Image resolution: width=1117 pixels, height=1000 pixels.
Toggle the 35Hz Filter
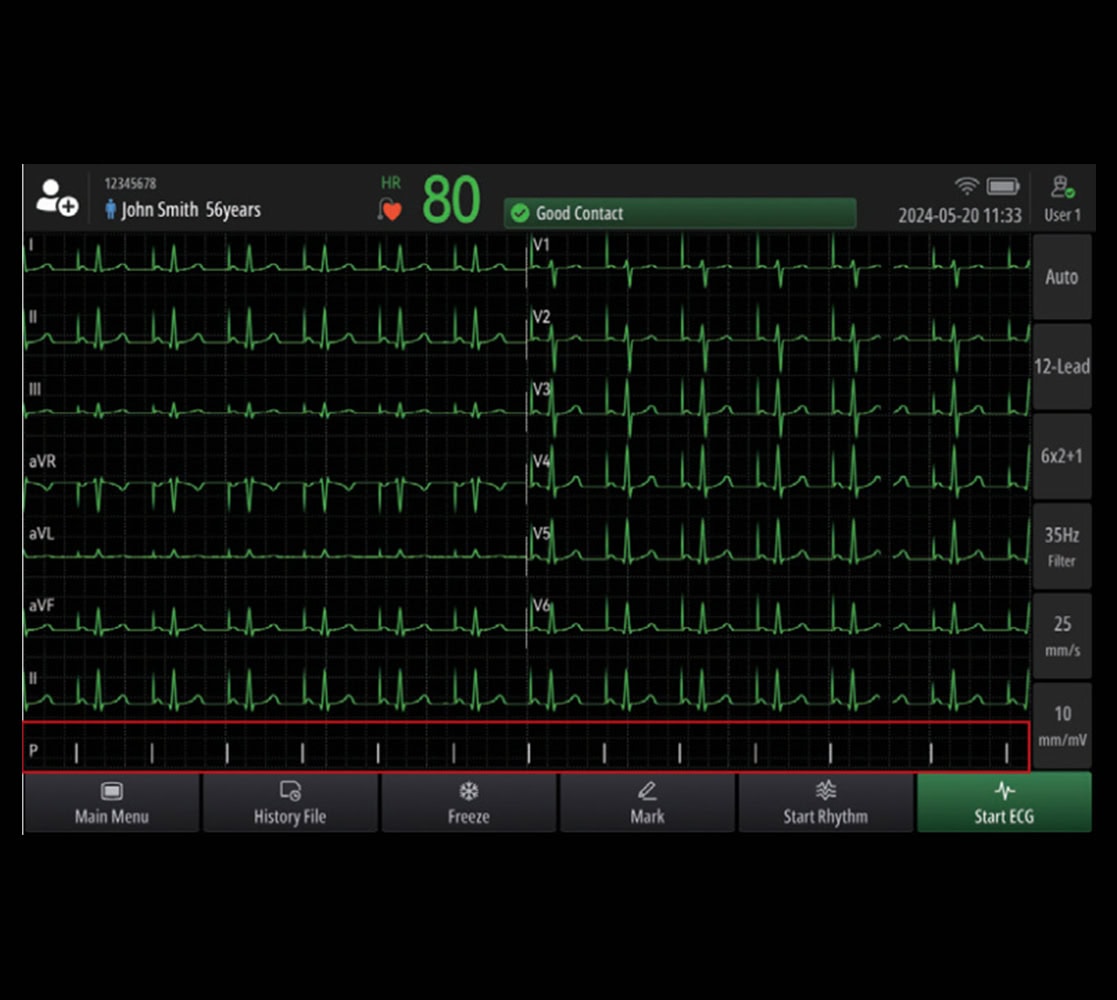1061,546
